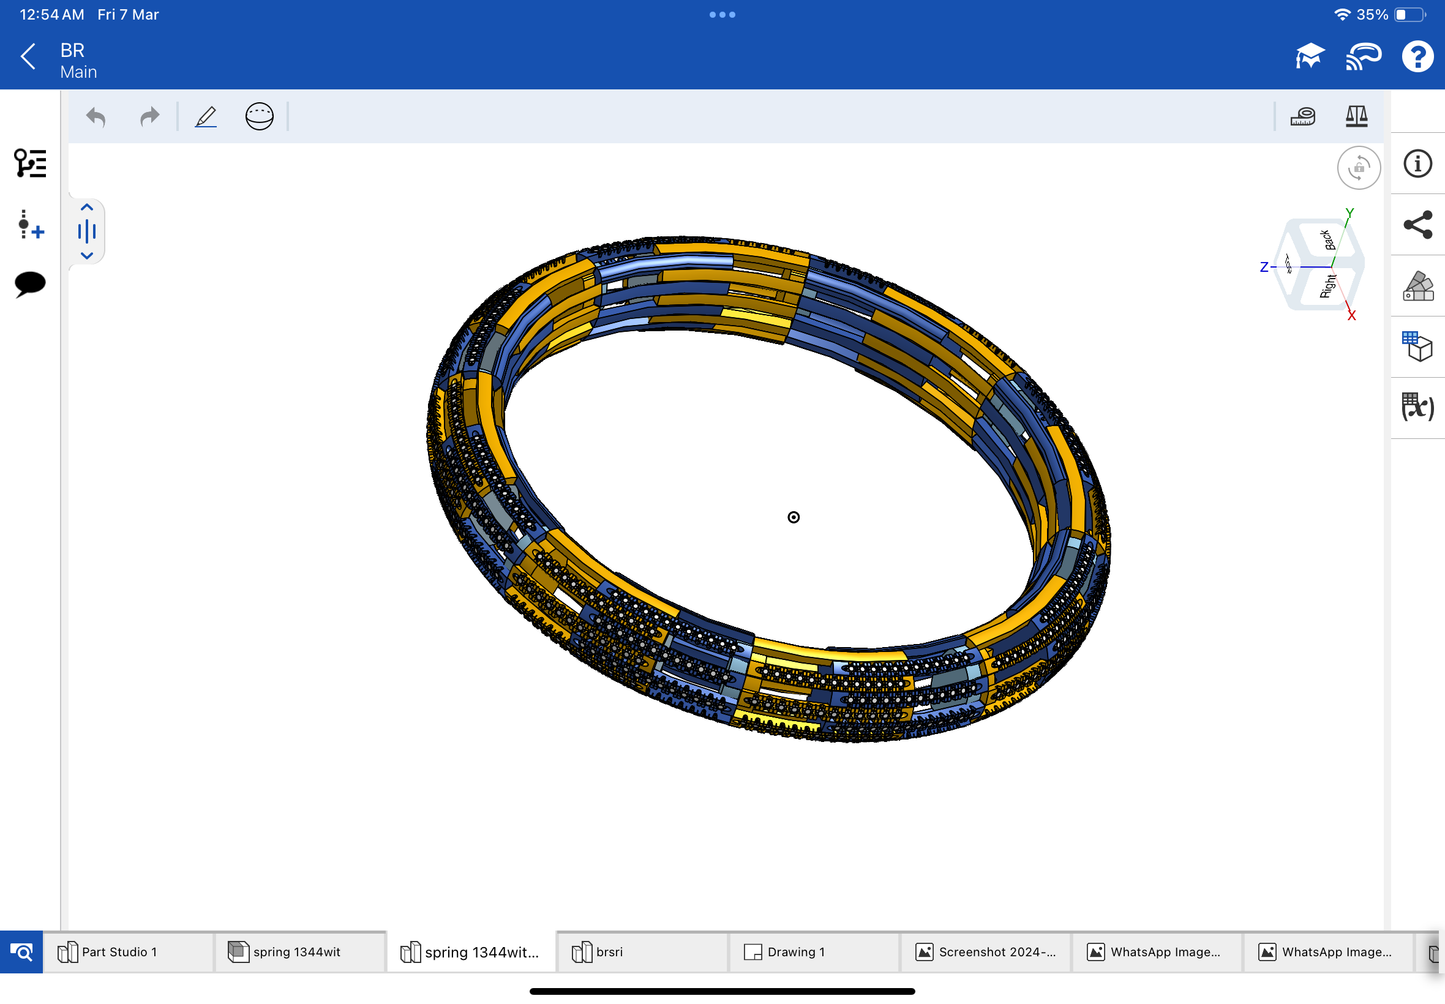
Task: Tap the face-shaped toolbar icon
Action: tap(259, 117)
